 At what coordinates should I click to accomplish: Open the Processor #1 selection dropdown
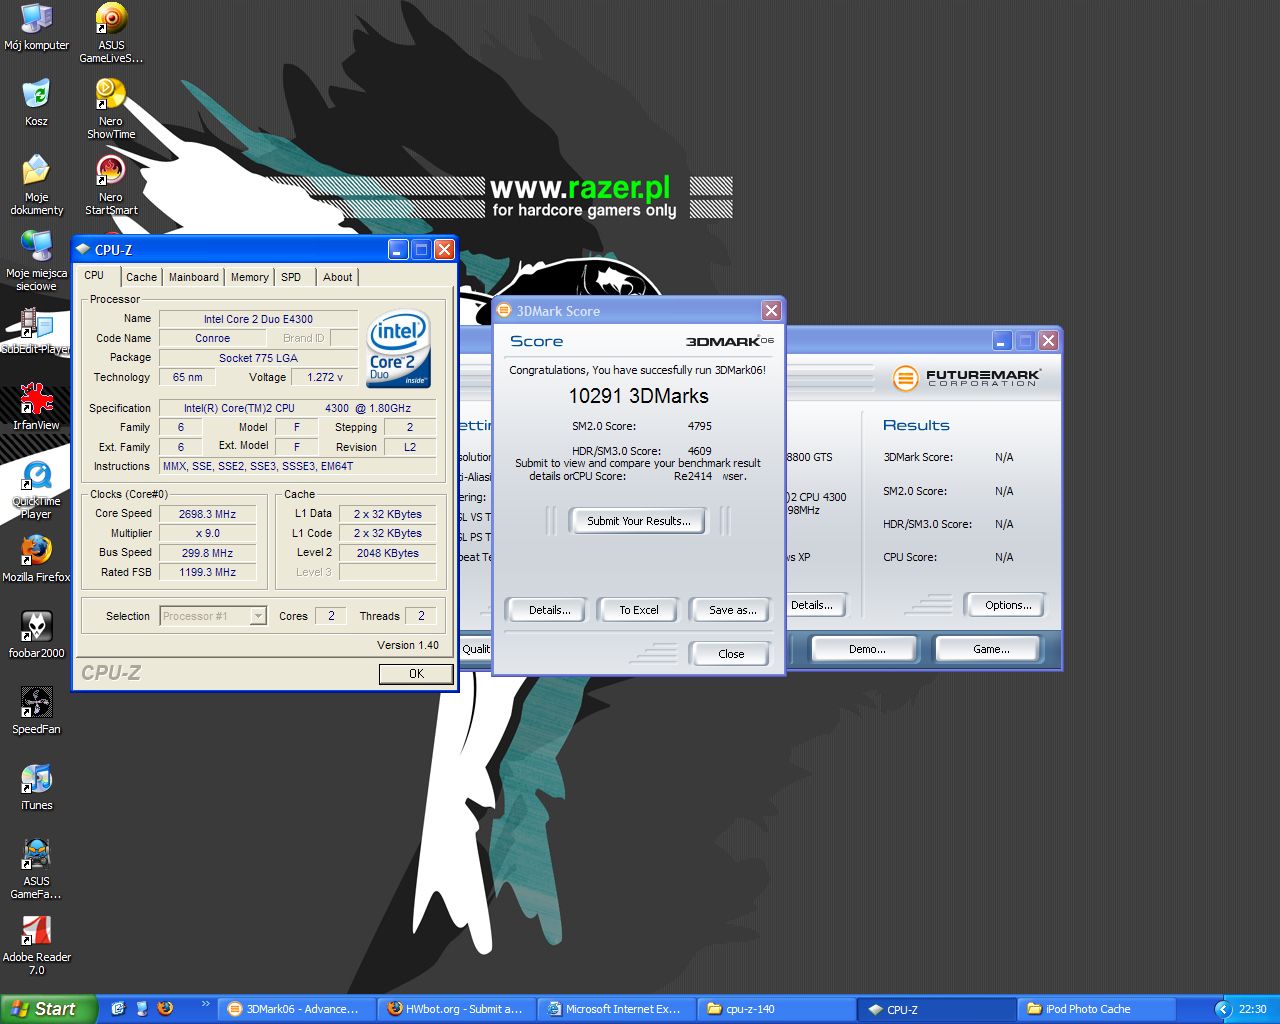coord(213,616)
